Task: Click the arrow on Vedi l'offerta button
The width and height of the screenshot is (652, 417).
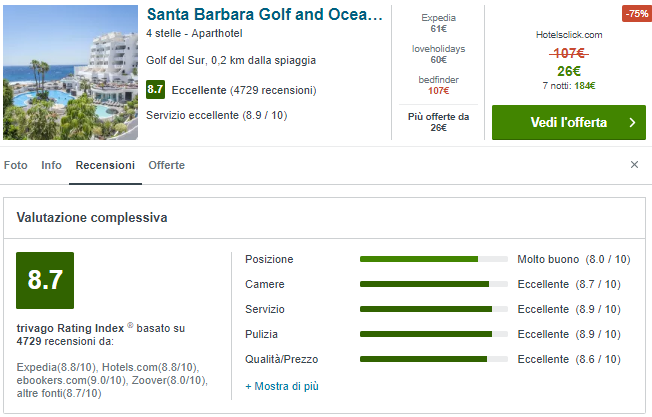Action: pos(631,123)
